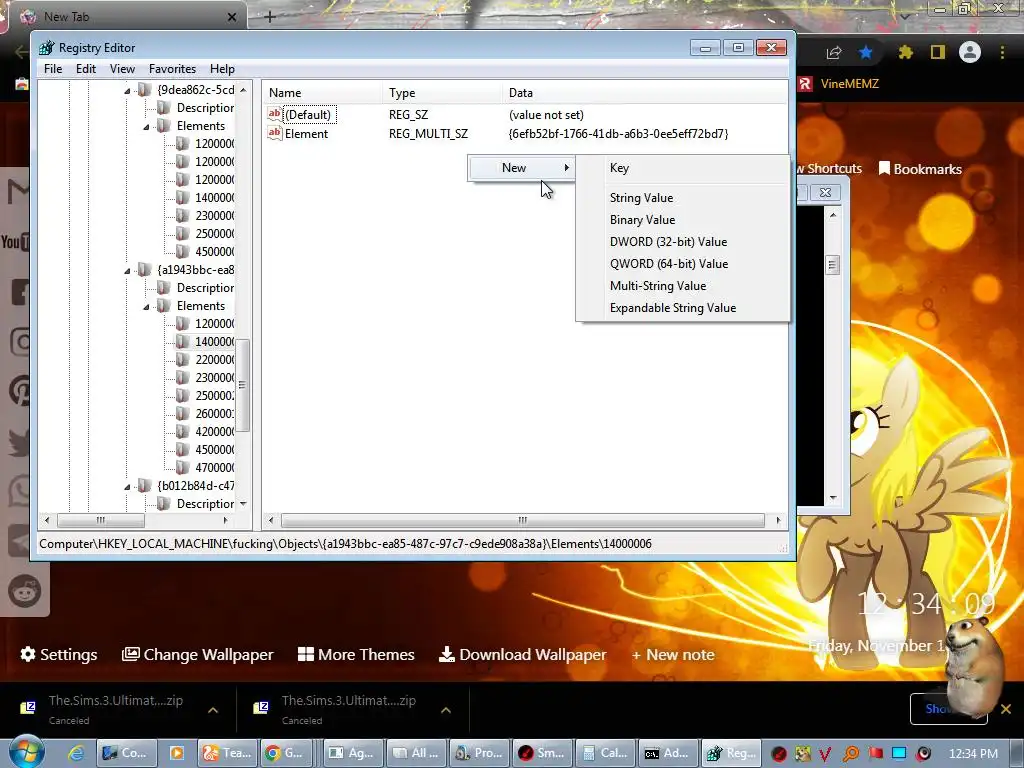Click the speaker tray icon

[x=923, y=754]
